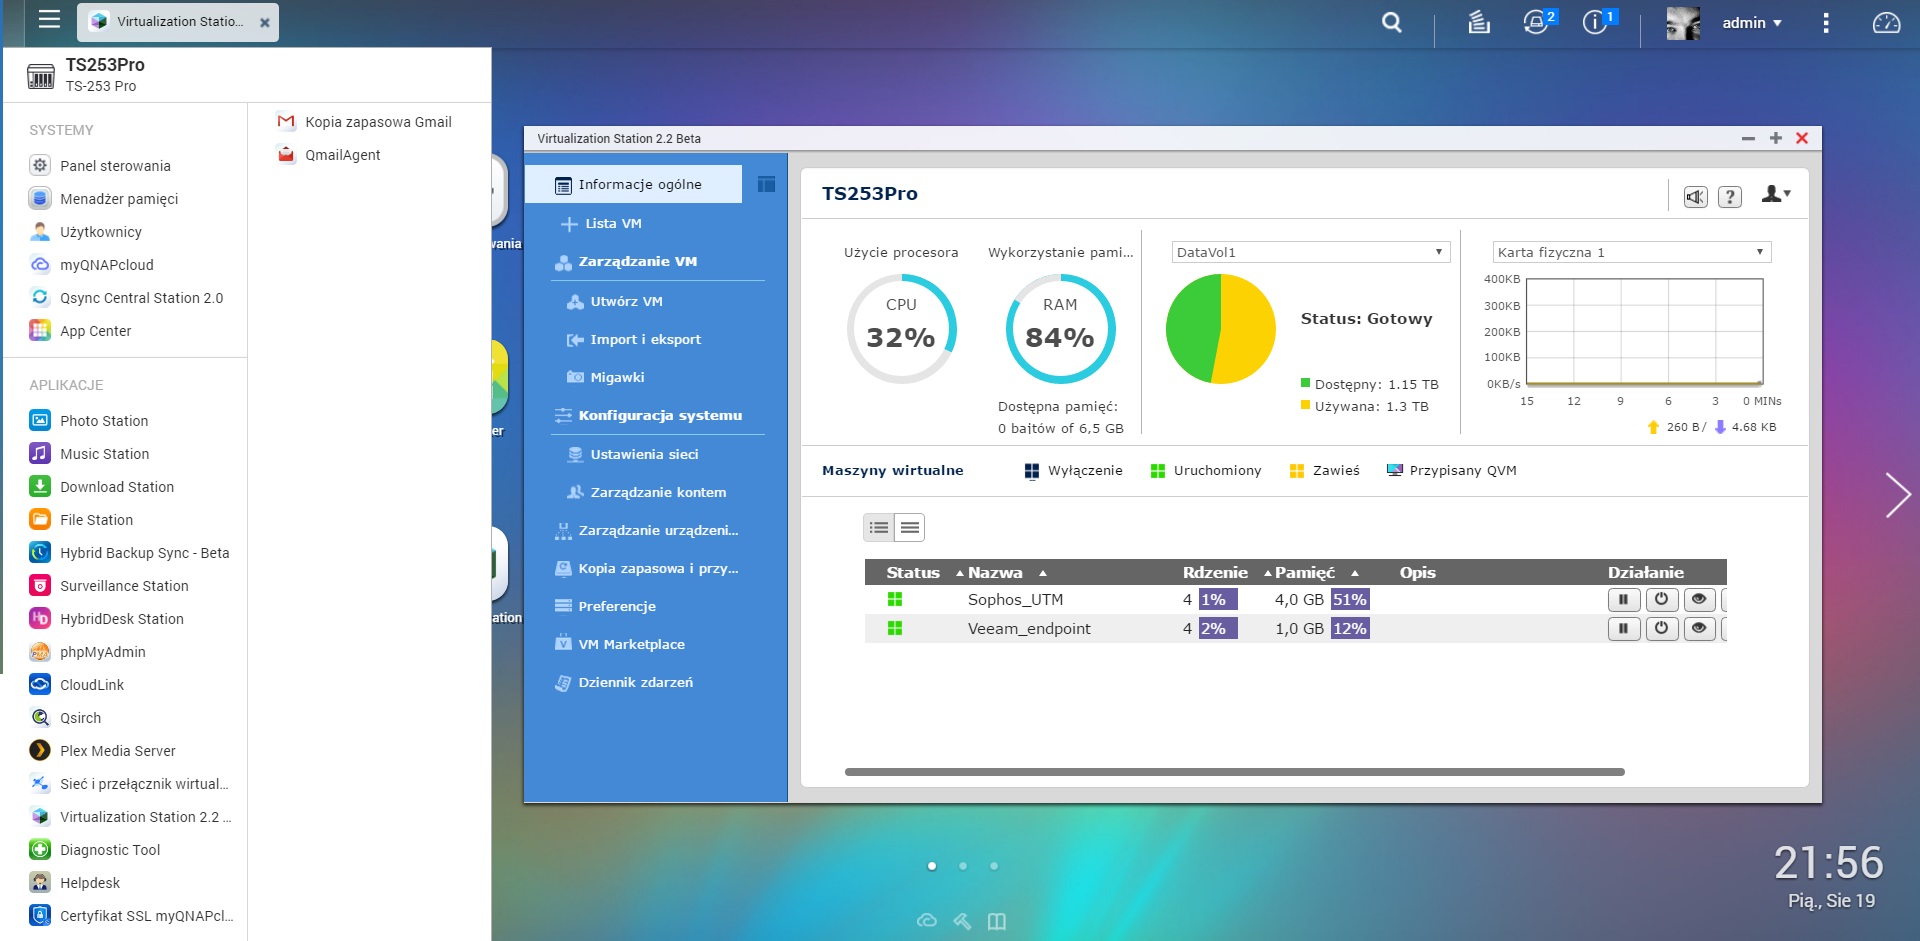Screen dimensions: 1920x941
Task: Close the Virtualization Station taskbar tab
Action: click(265, 22)
